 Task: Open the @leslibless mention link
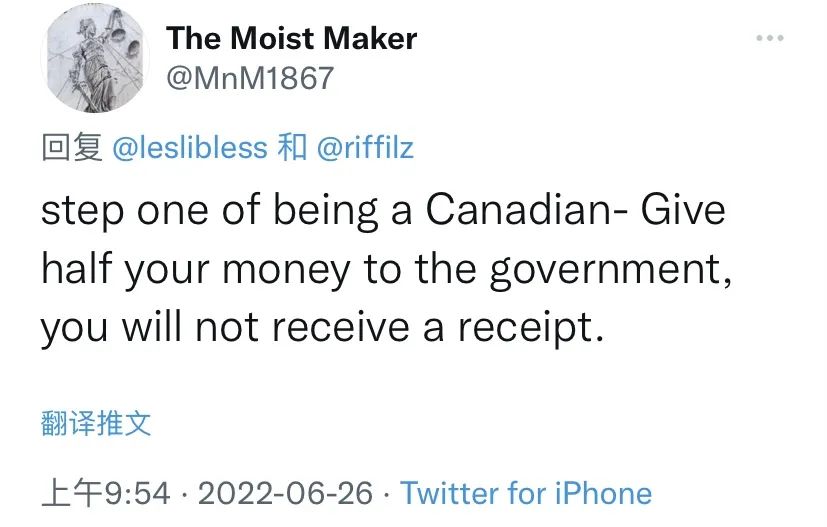tap(190, 149)
